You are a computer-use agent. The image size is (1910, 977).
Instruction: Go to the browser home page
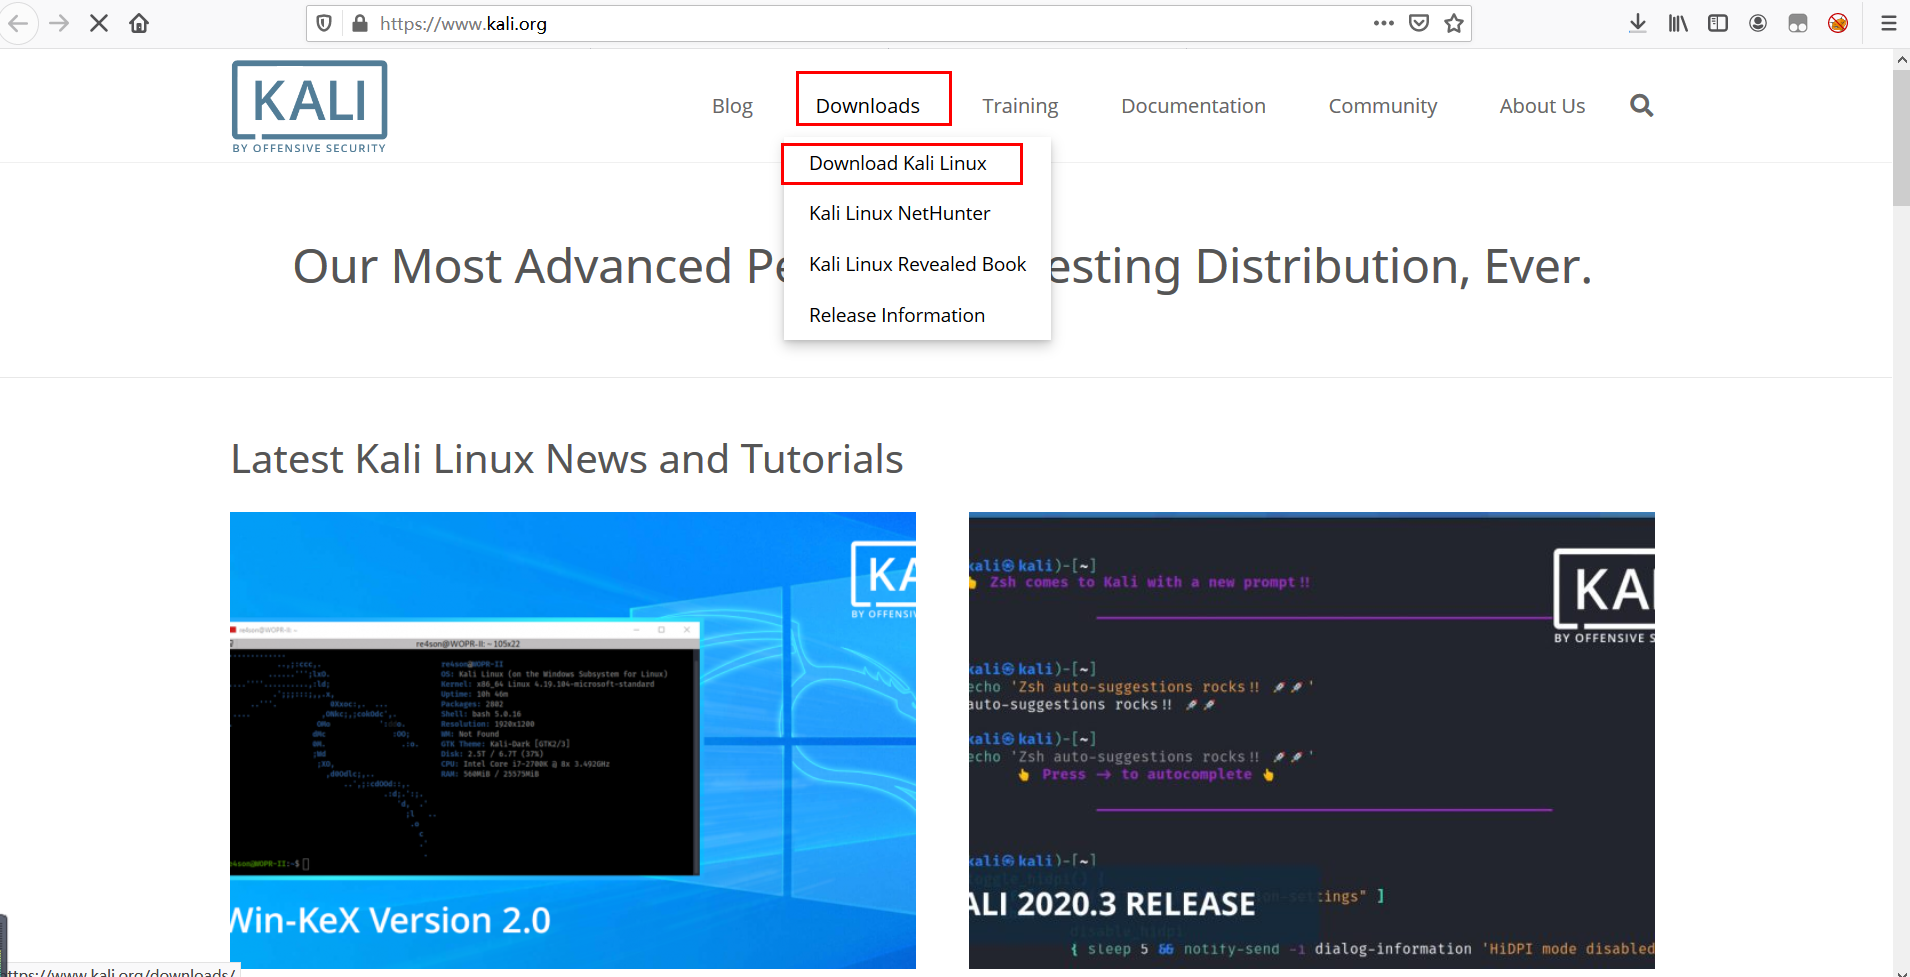pos(139,23)
